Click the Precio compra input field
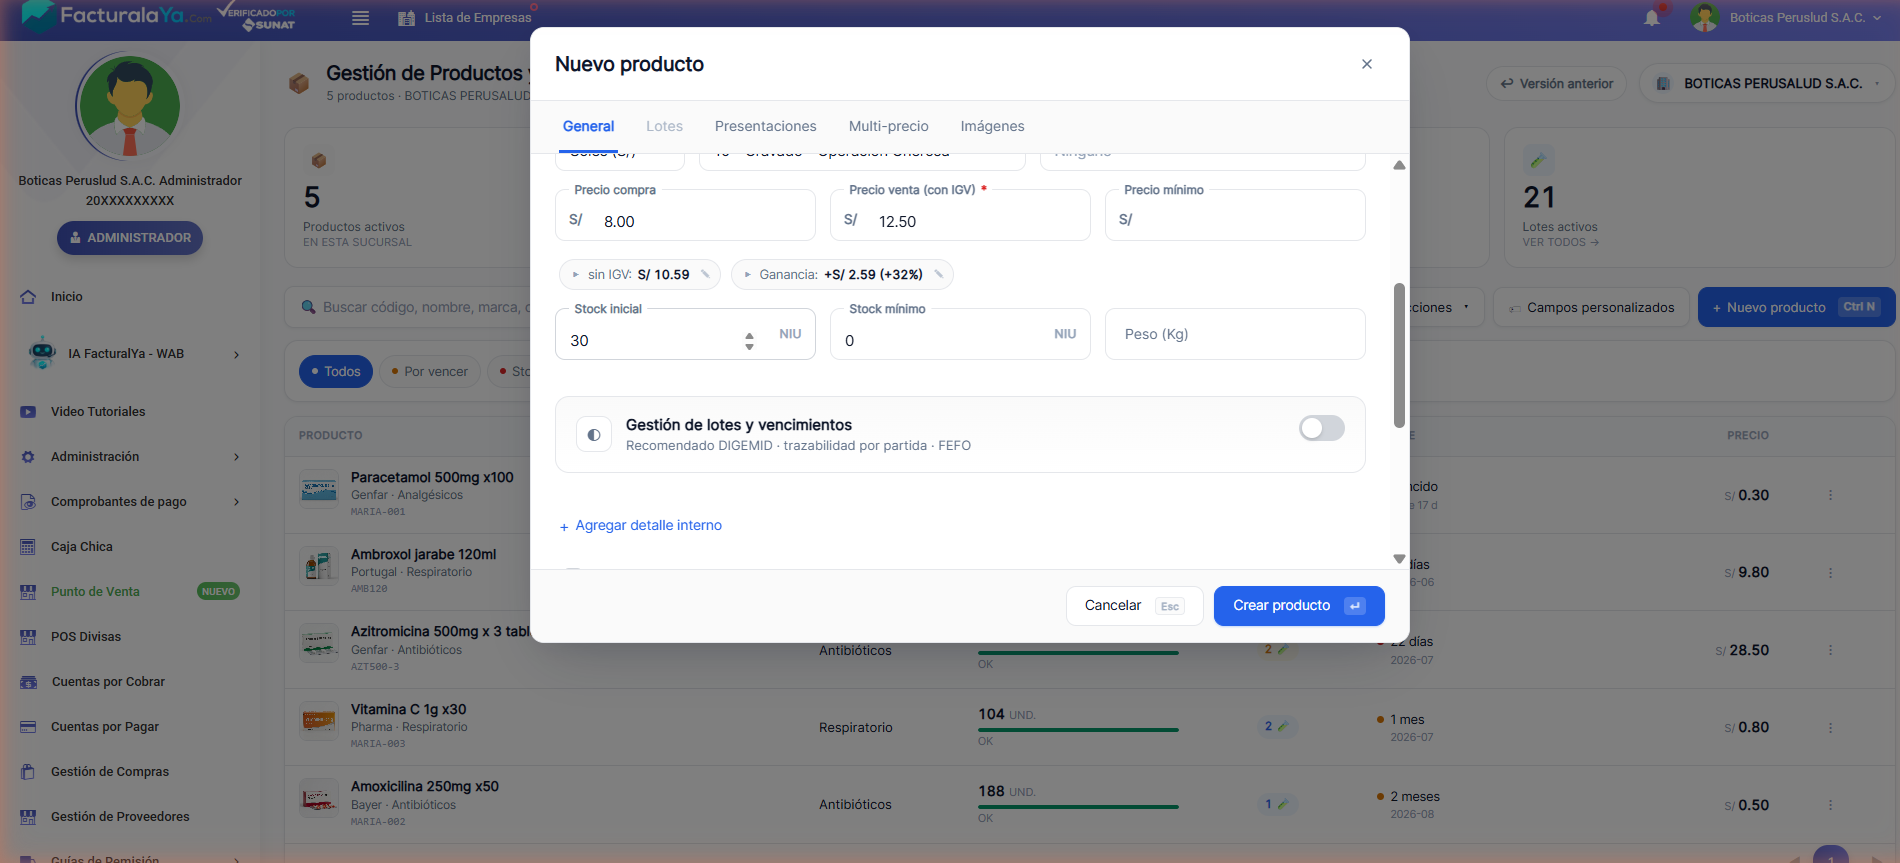The height and width of the screenshot is (863, 1900). point(685,215)
